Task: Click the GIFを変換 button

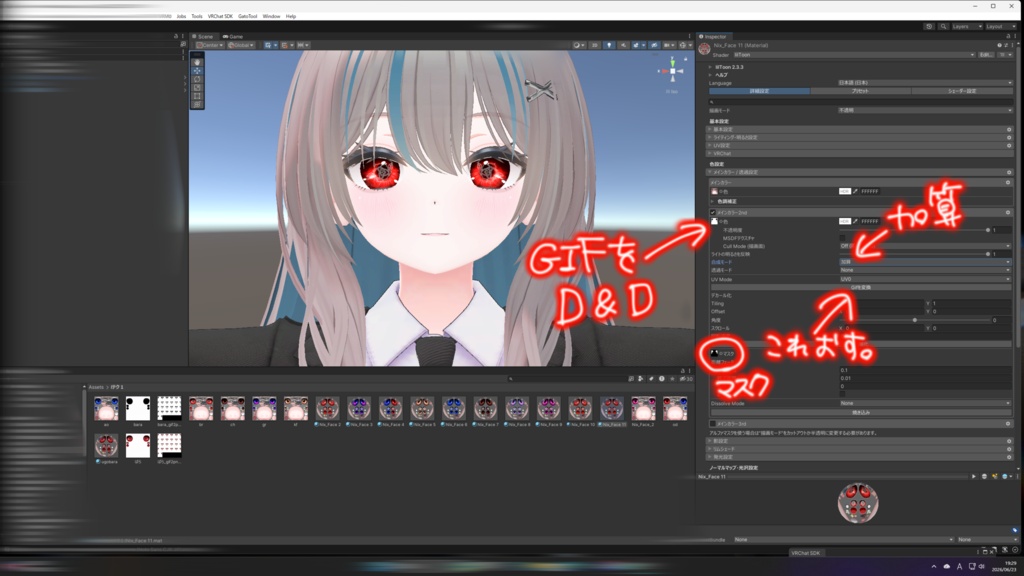Action: (x=861, y=287)
